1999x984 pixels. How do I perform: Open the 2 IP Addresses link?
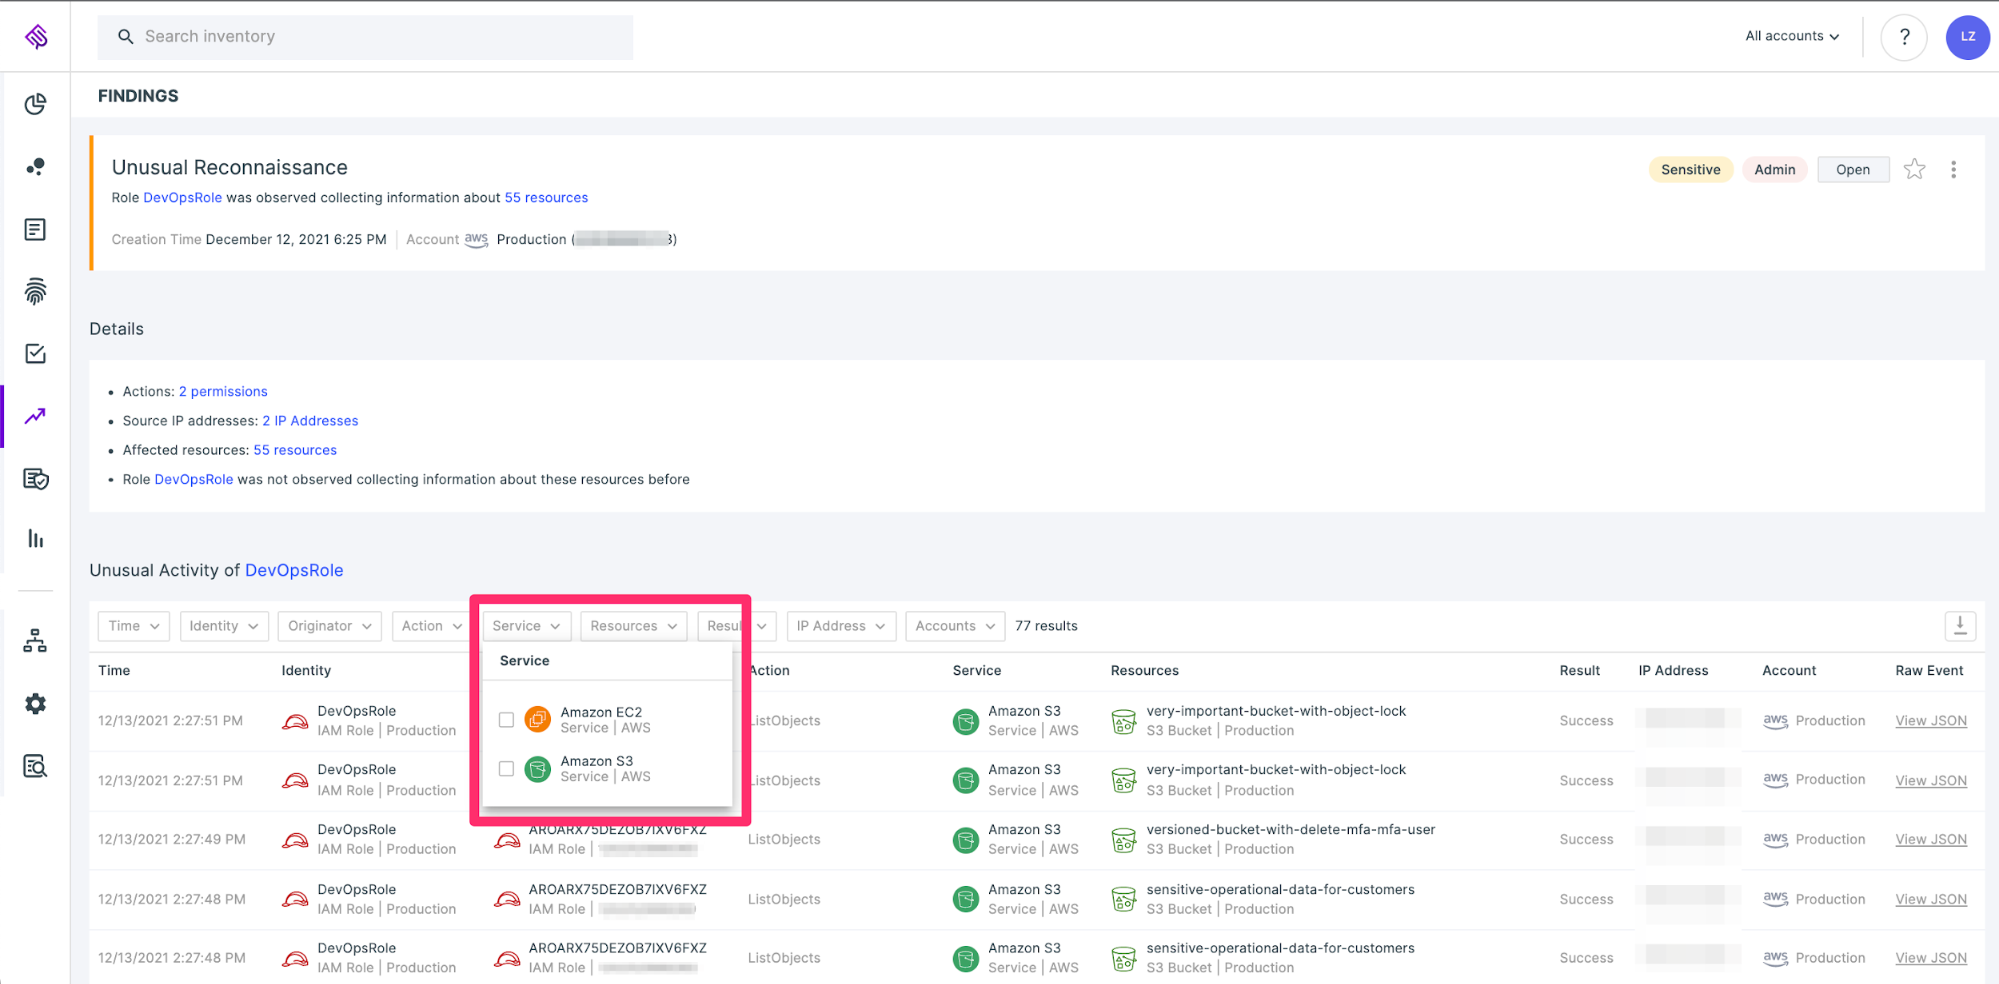coord(310,421)
